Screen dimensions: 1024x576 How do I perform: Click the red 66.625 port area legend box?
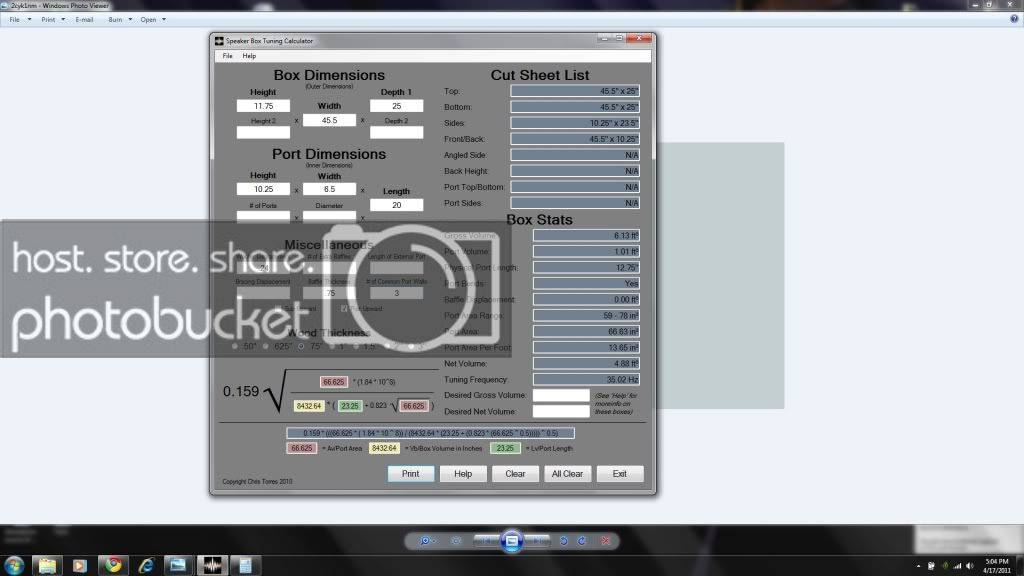pos(302,448)
